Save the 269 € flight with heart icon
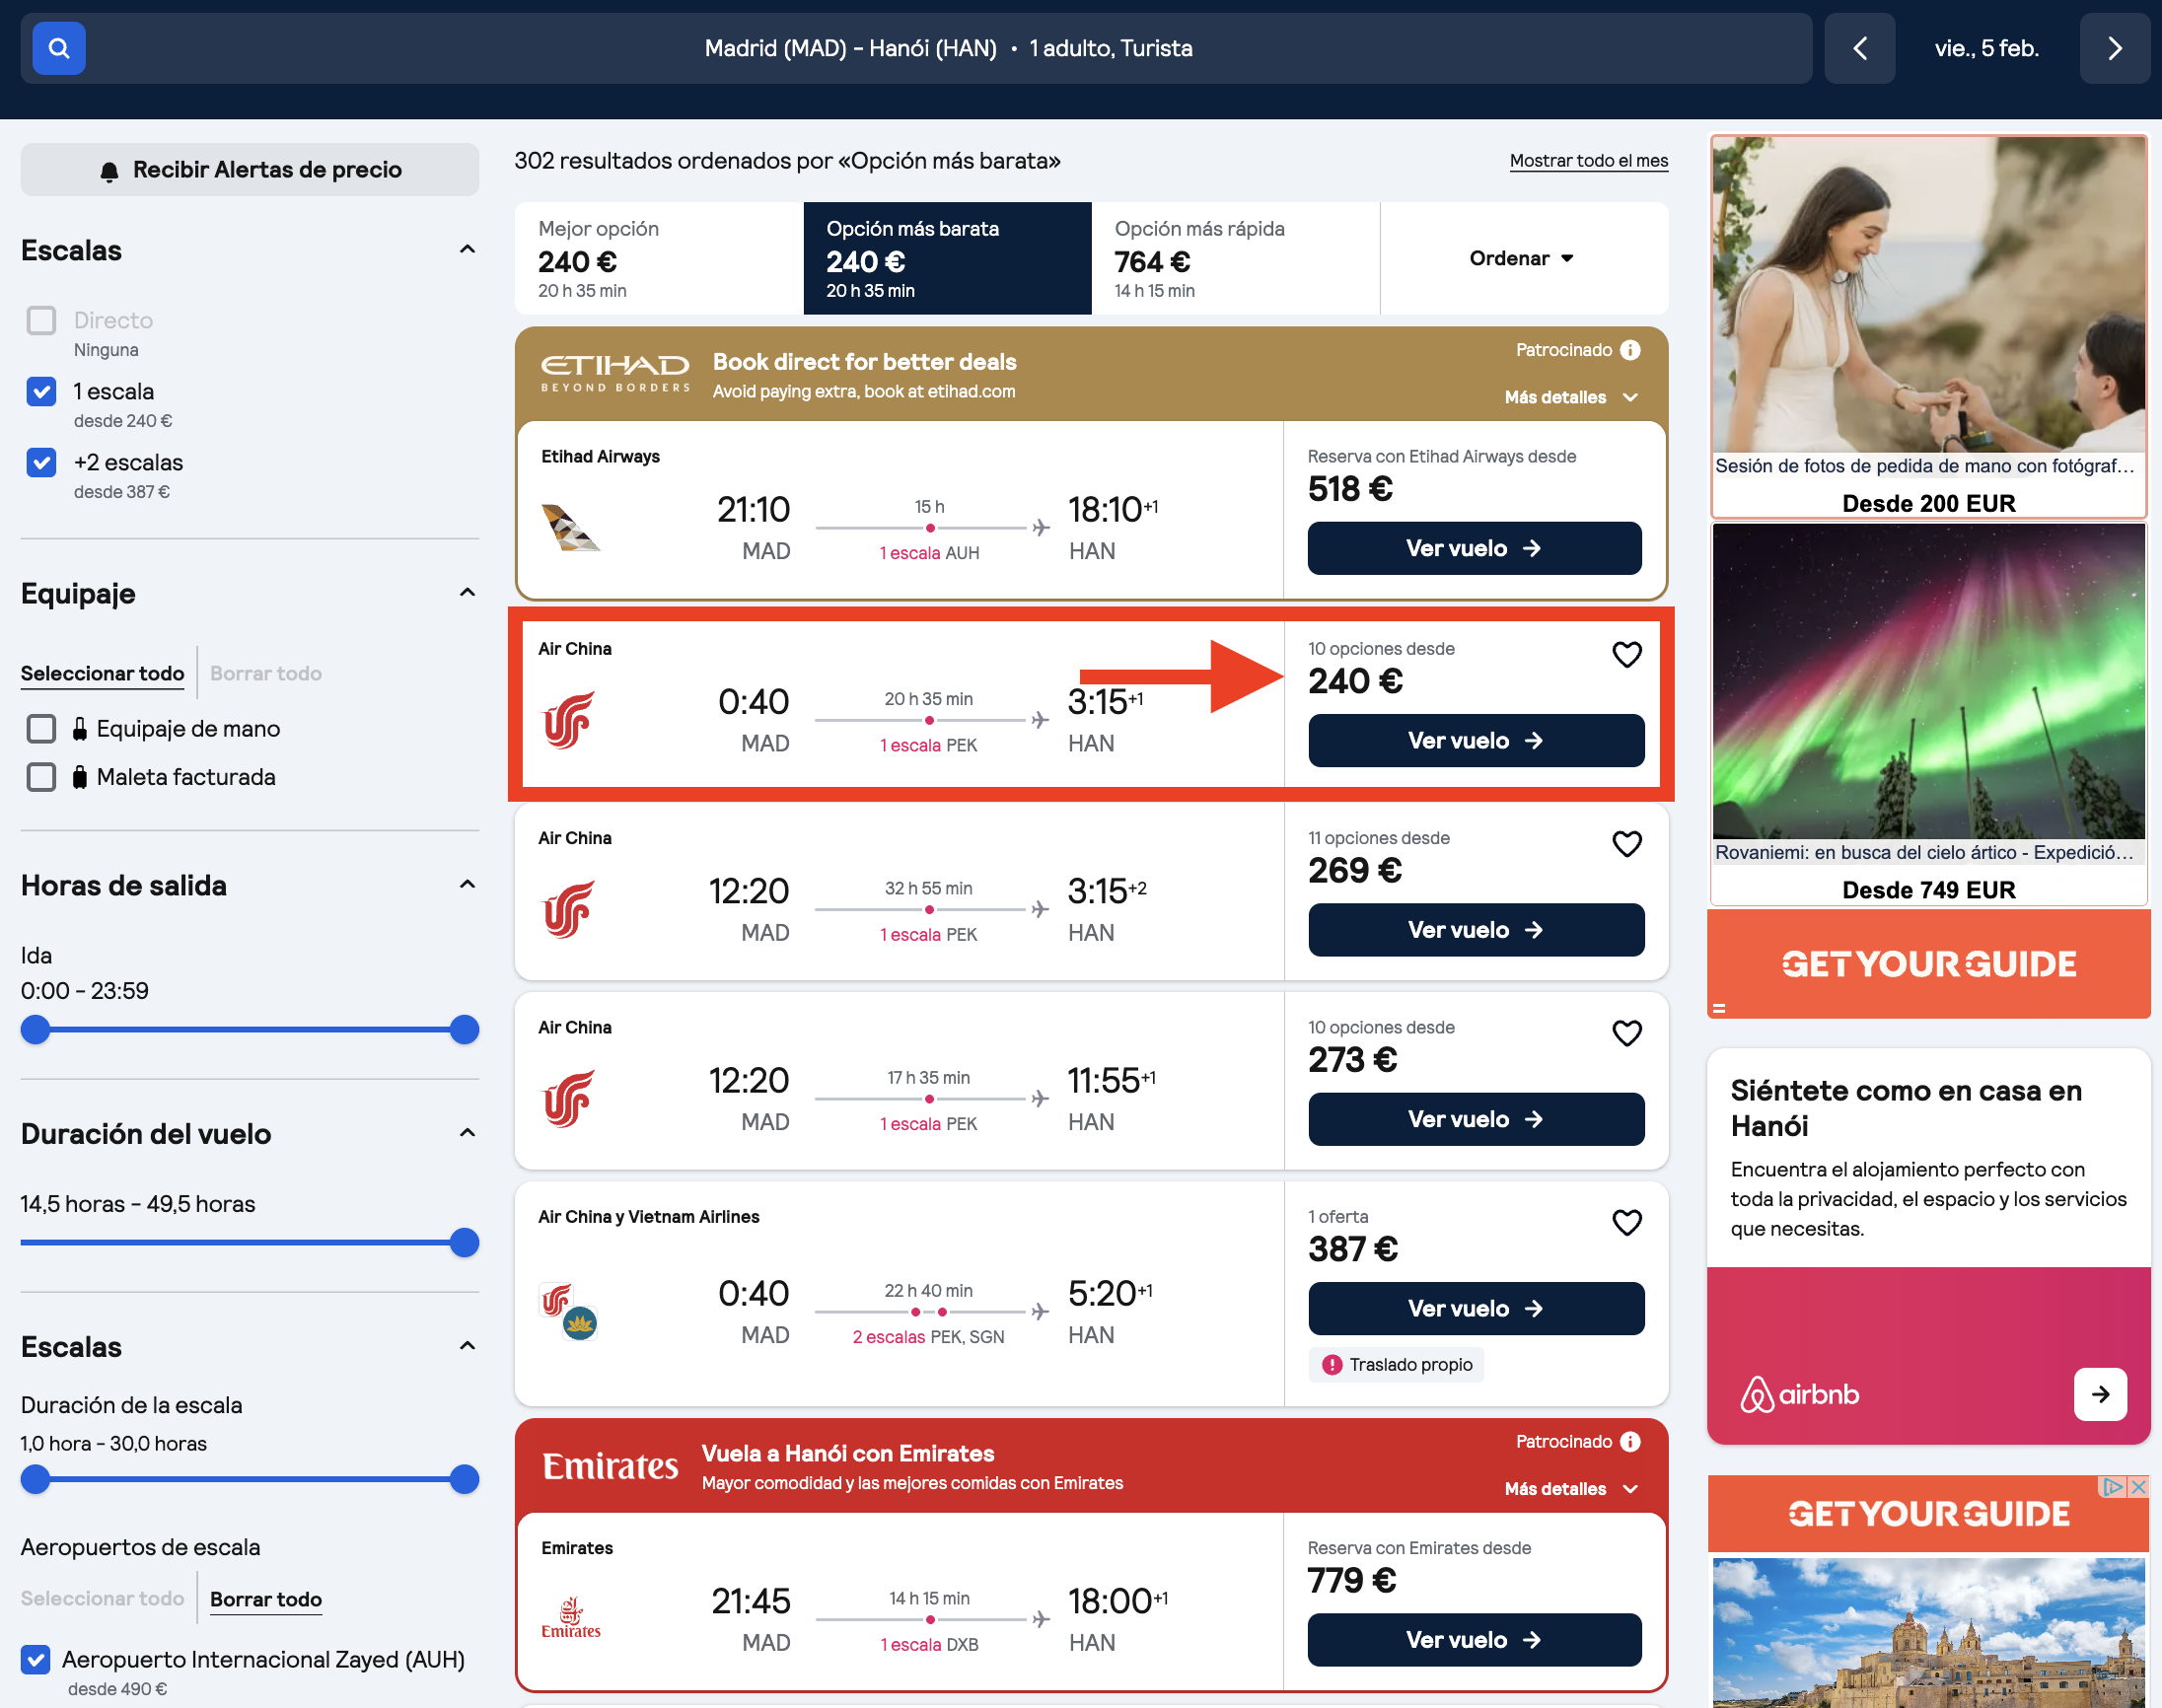Image resolution: width=2162 pixels, height=1708 pixels. click(x=1627, y=844)
